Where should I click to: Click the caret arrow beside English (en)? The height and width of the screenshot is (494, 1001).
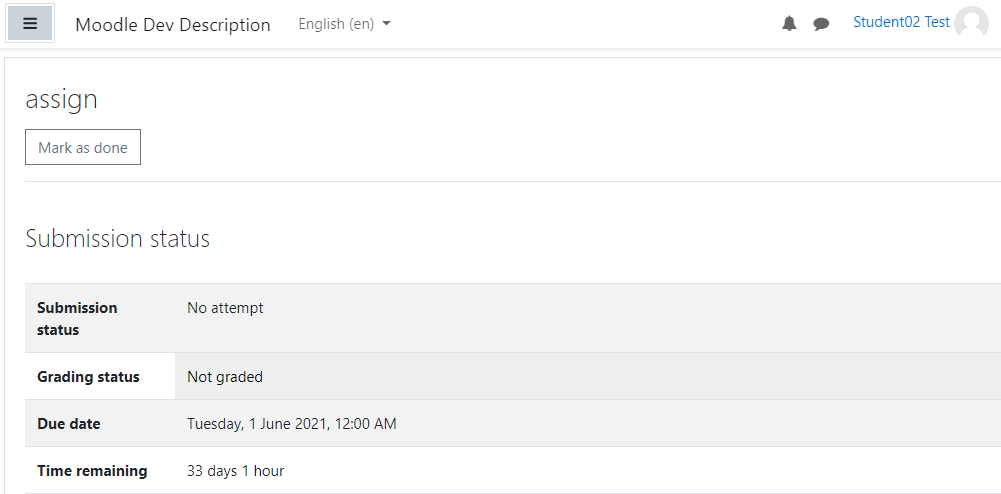tap(386, 24)
